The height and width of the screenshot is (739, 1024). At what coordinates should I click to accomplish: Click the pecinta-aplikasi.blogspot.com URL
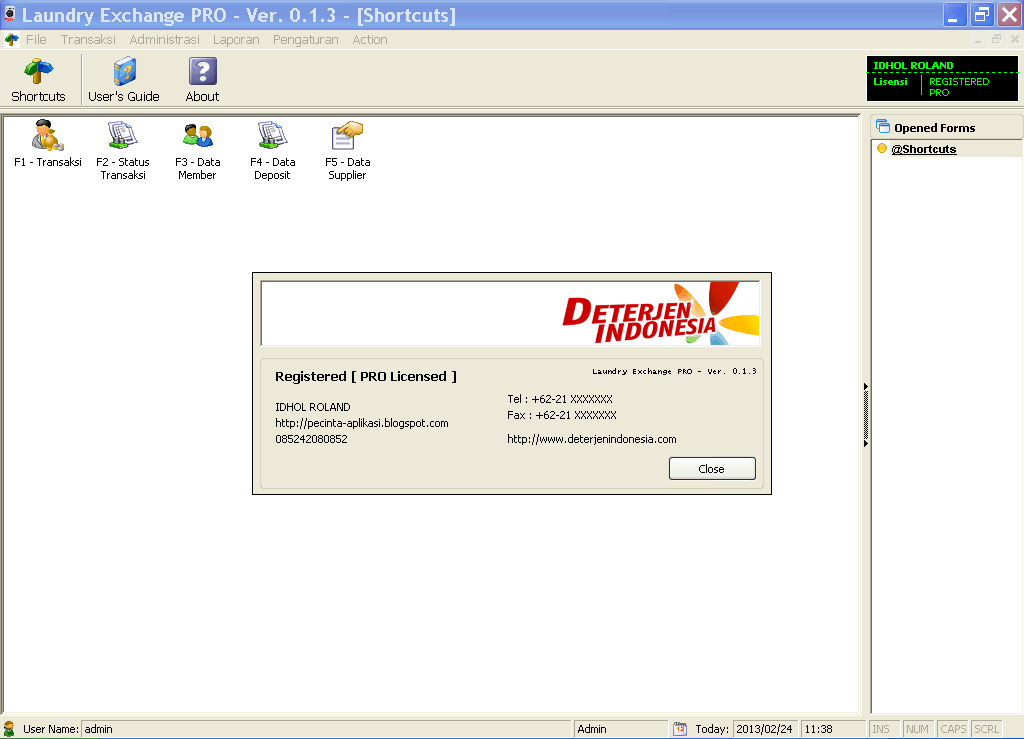(x=362, y=423)
